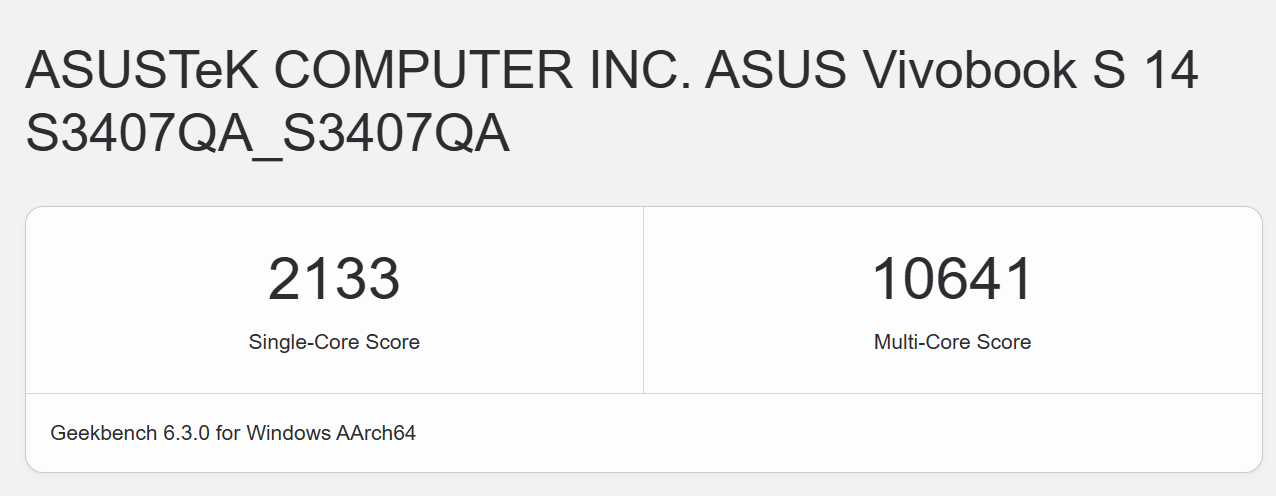Click the Multi-Core Score label
The width and height of the screenshot is (1276, 496).
(952, 342)
